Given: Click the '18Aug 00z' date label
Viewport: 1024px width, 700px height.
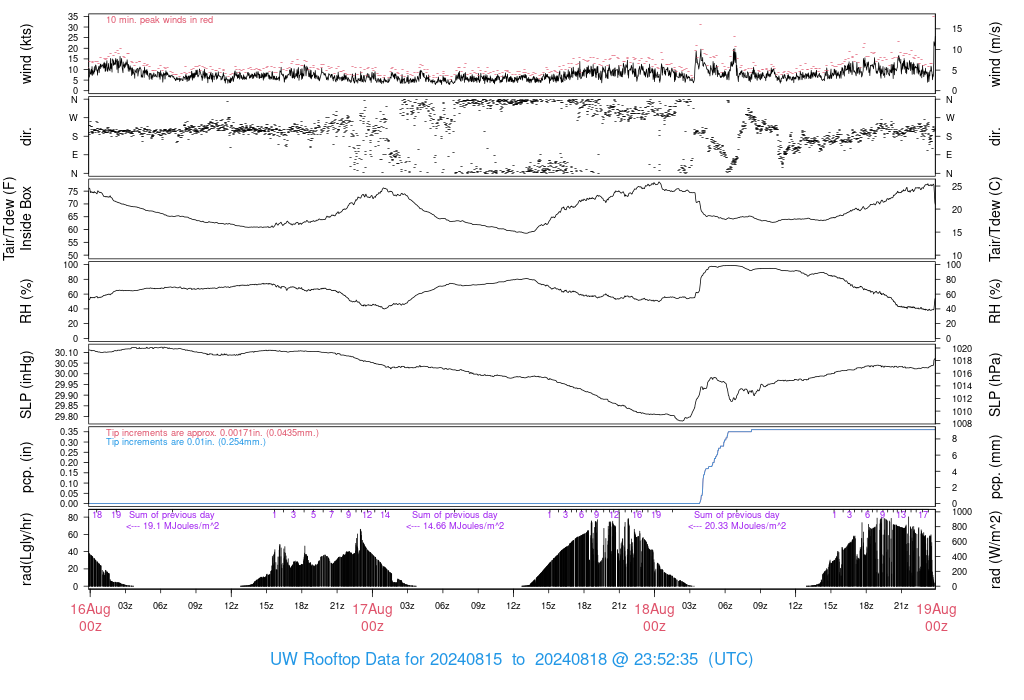Looking at the screenshot, I should pyautogui.click(x=654, y=618).
